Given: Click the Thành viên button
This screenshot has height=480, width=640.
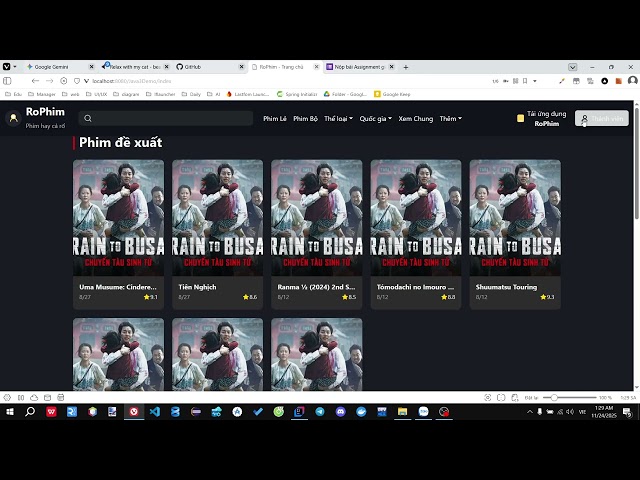Looking at the screenshot, I should tap(602, 118).
